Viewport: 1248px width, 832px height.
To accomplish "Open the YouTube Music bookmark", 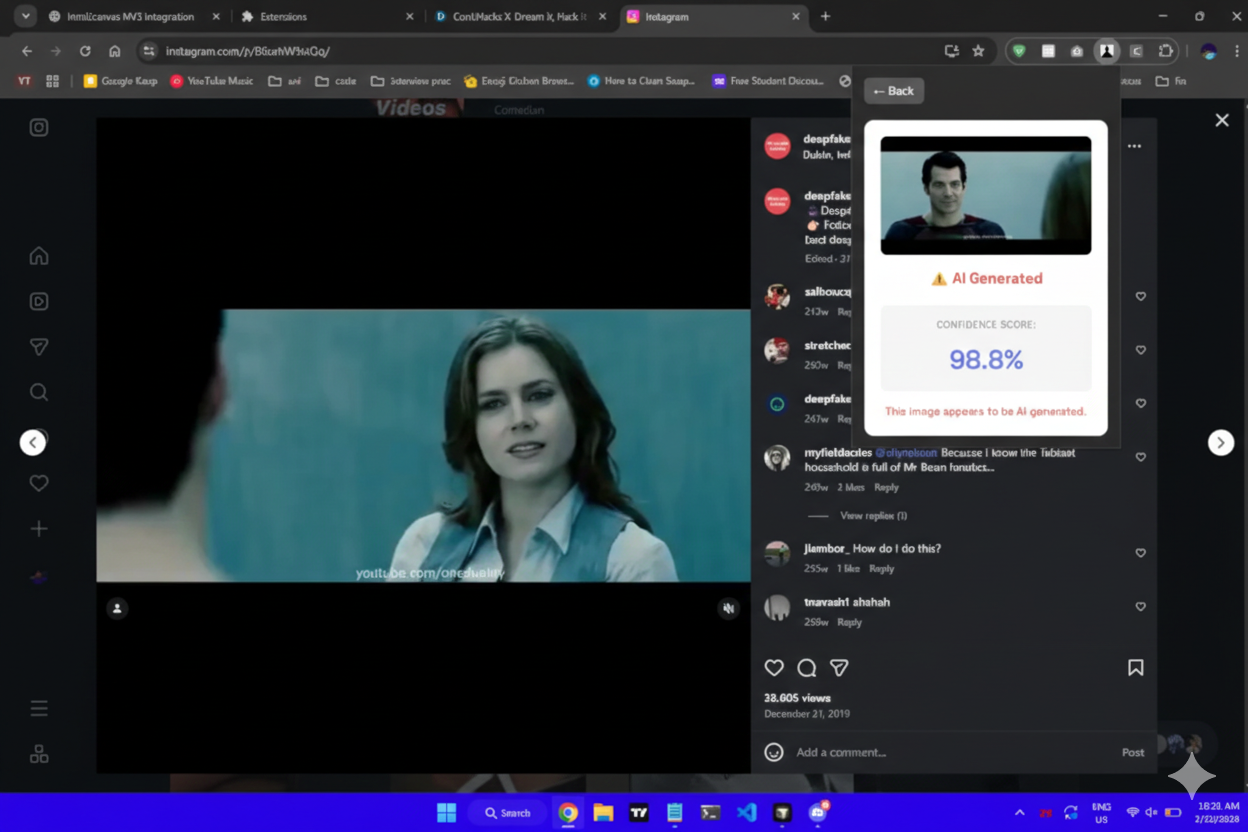I will coord(212,81).
